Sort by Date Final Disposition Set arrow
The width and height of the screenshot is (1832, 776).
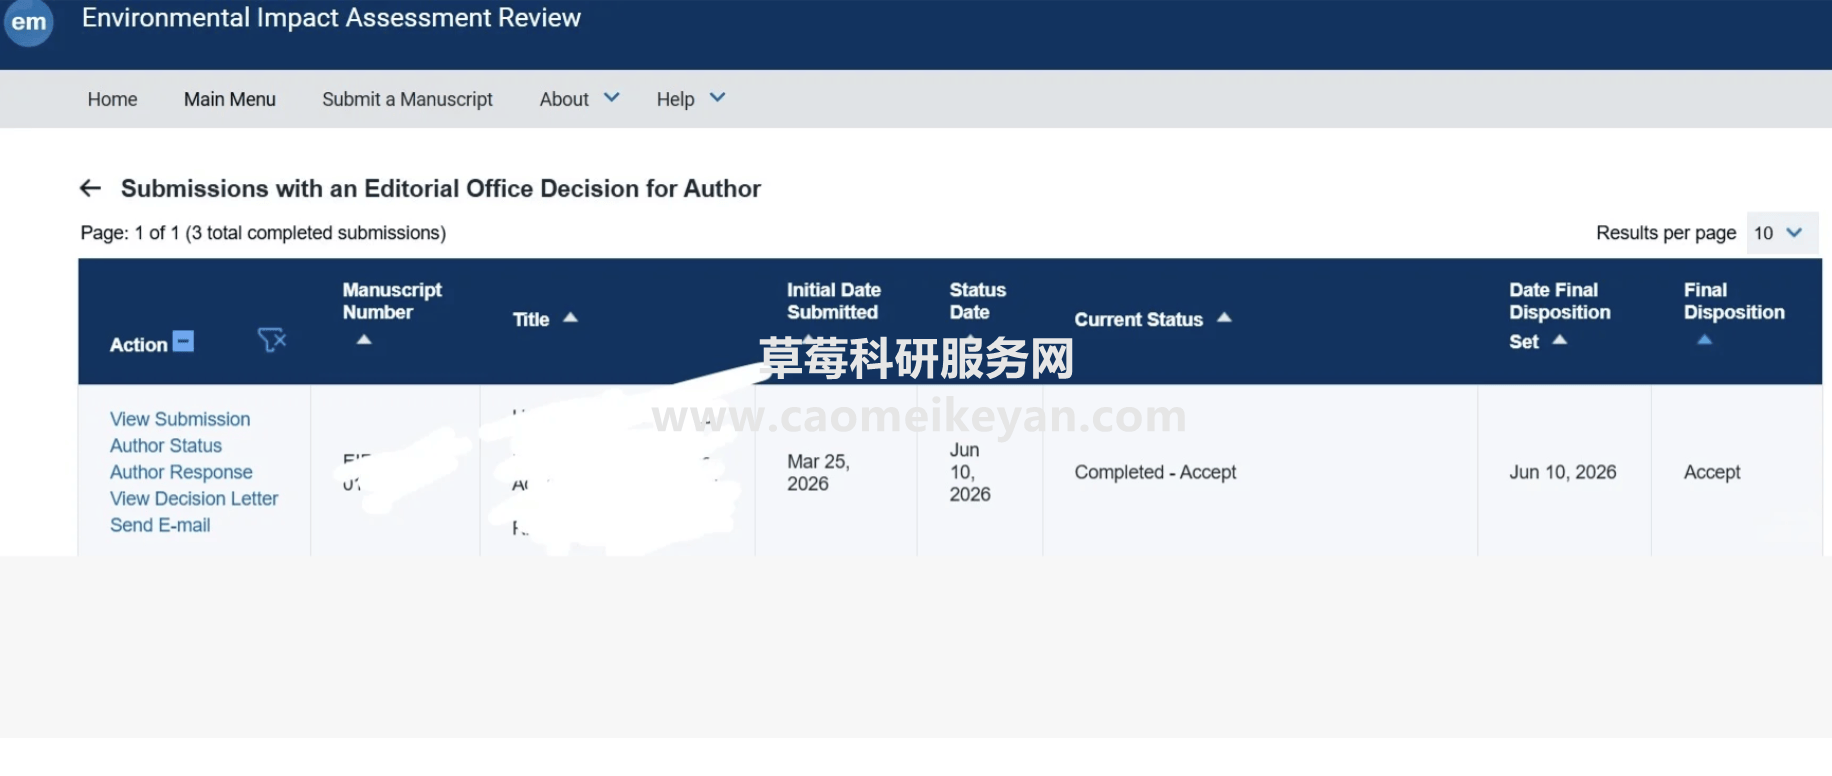click(x=1559, y=340)
